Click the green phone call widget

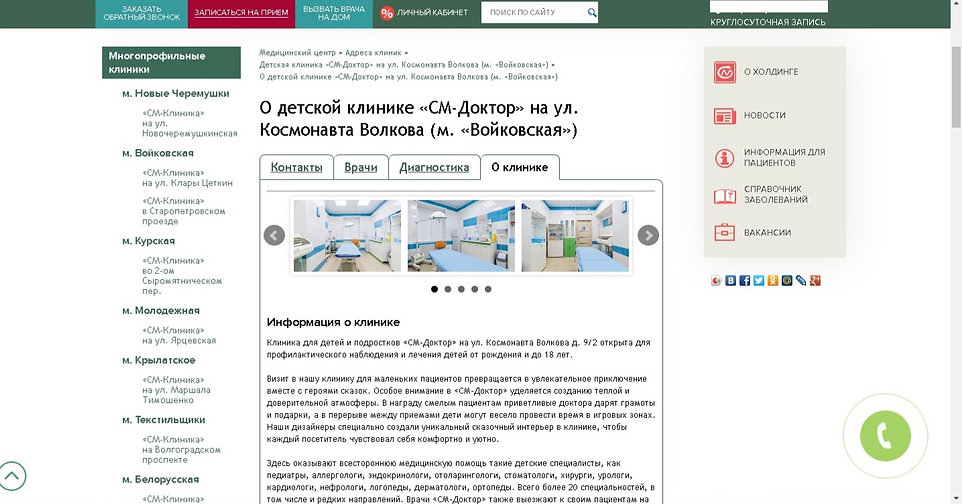(x=885, y=435)
